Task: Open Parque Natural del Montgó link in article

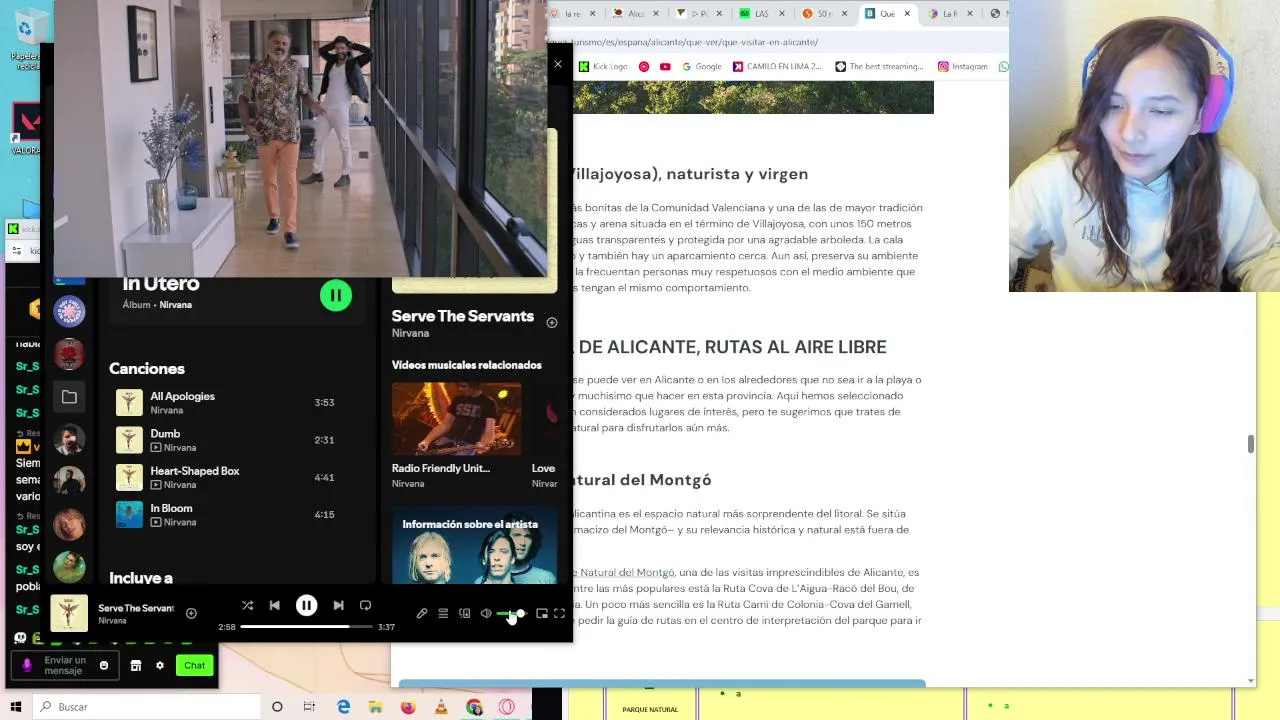Action: tap(625, 572)
